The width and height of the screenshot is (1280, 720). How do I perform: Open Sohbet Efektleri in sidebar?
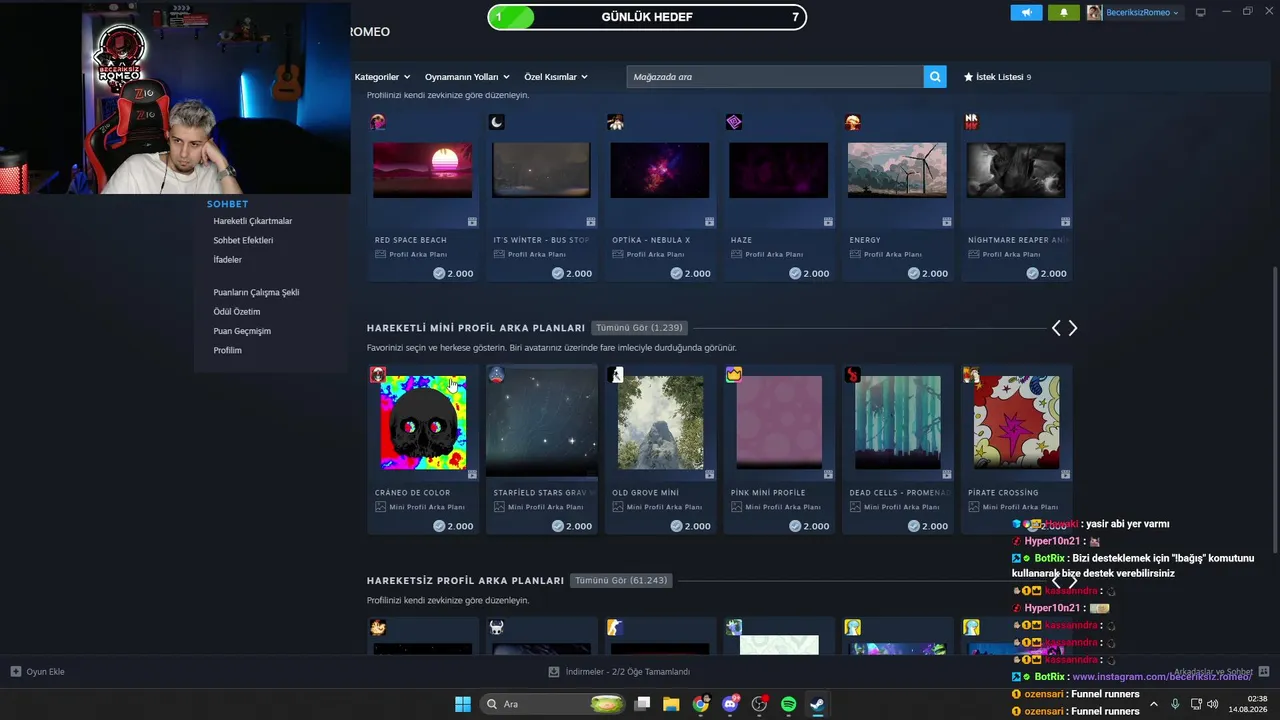coord(243,240)
